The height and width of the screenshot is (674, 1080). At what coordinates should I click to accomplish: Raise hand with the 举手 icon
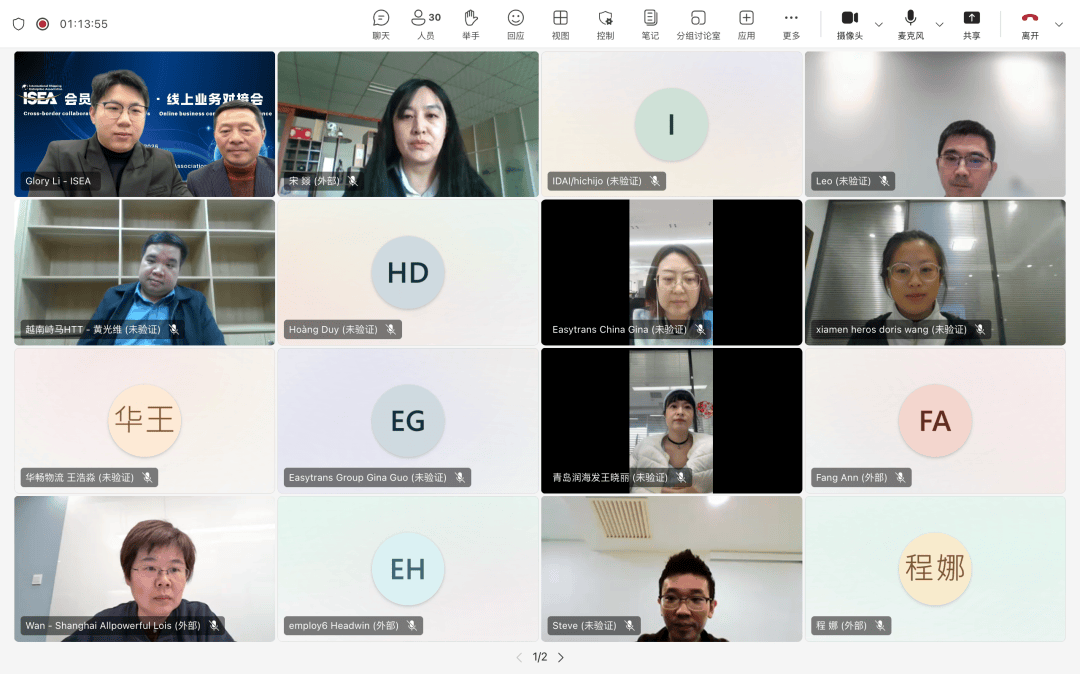[x=471, y=24]
